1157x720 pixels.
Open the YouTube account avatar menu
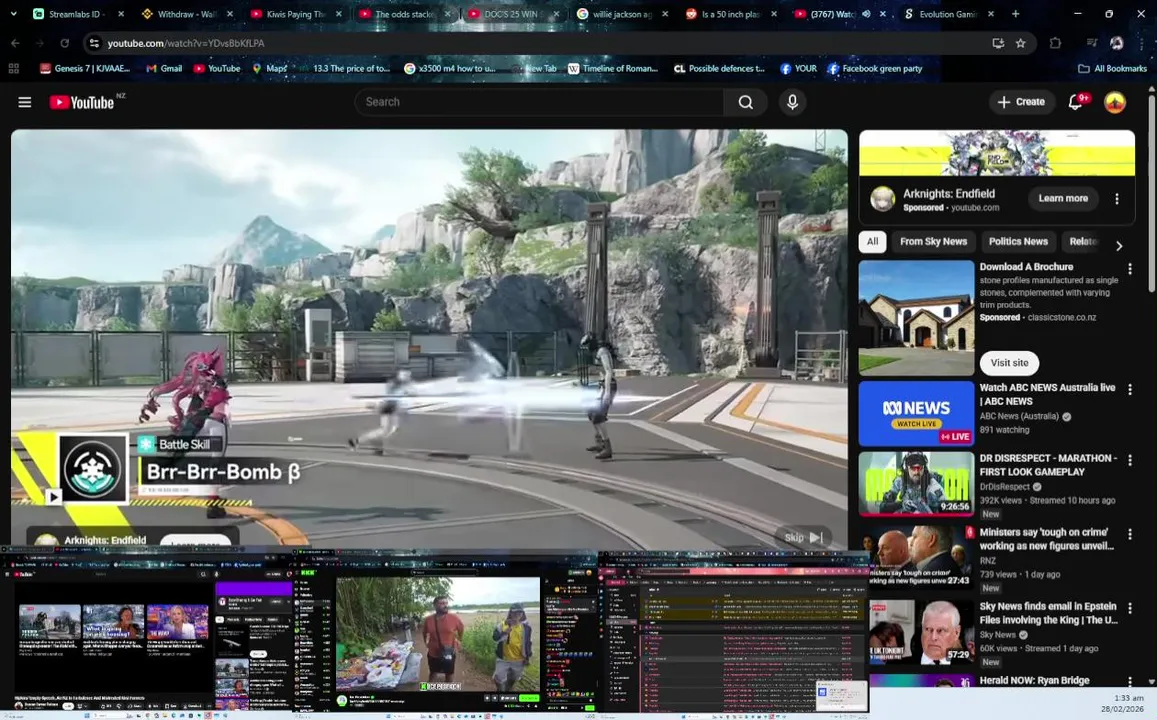pyautogui.click(x=1115, y=102)
